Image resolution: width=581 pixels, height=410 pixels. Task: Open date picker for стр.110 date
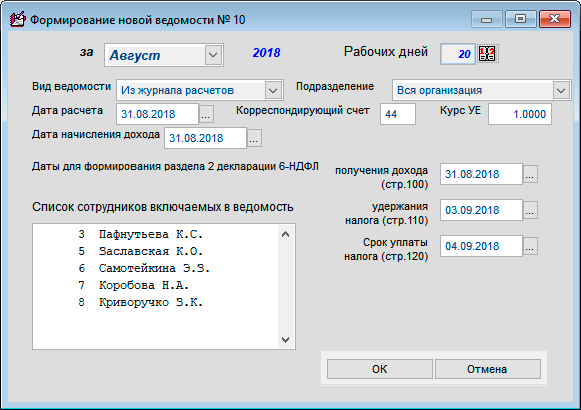(x=530, y=210)
